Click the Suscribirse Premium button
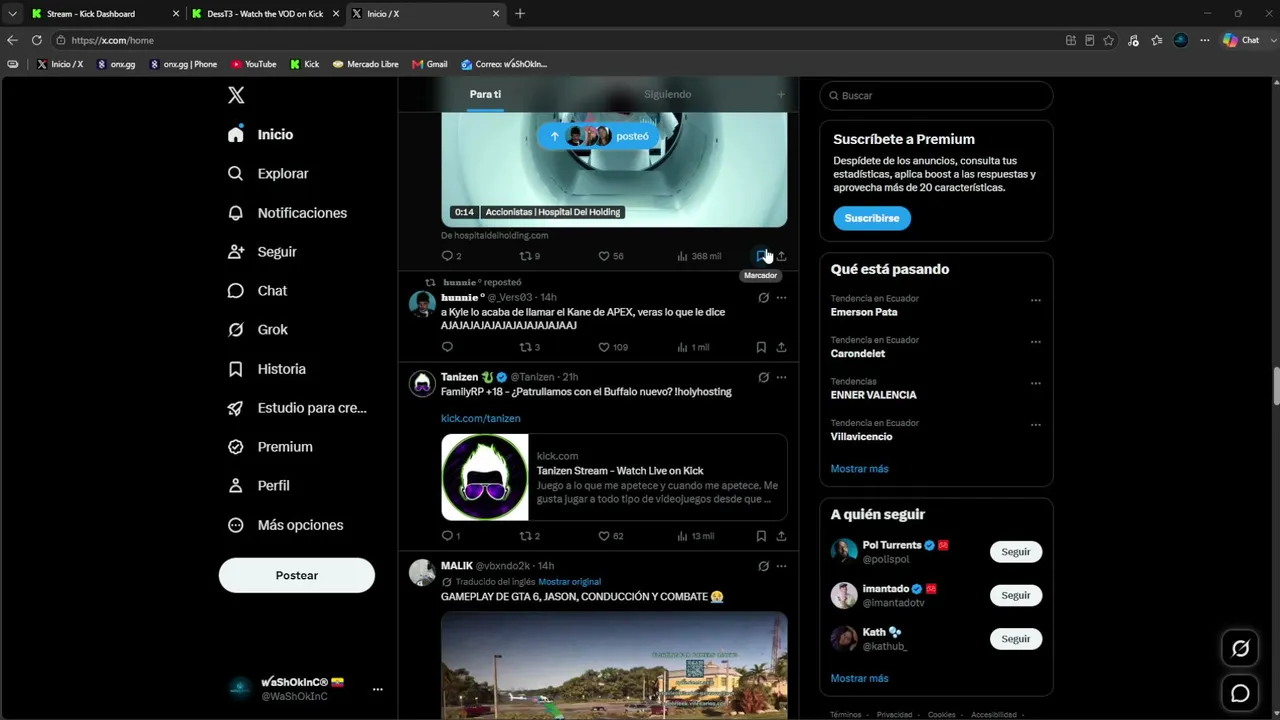Viewport: 1280px width, 720px height. coord(872,218)
